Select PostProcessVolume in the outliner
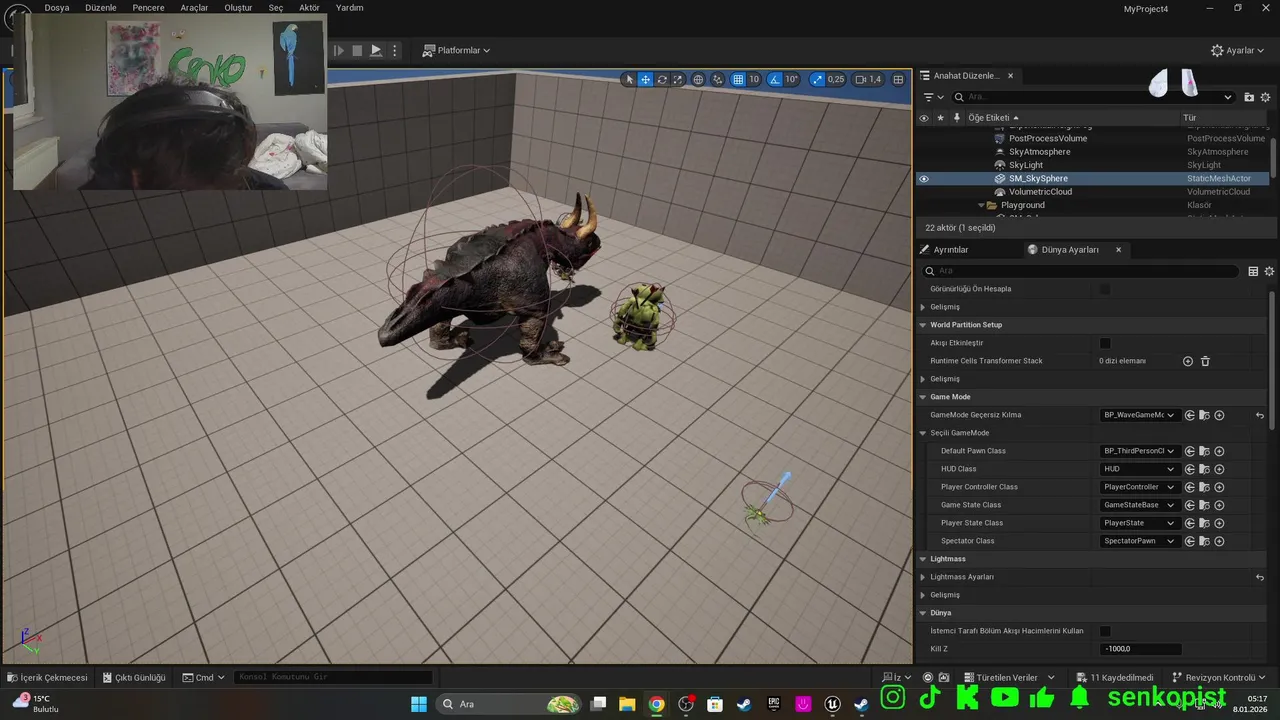The image size is (1280, 720). [1047, 138]
